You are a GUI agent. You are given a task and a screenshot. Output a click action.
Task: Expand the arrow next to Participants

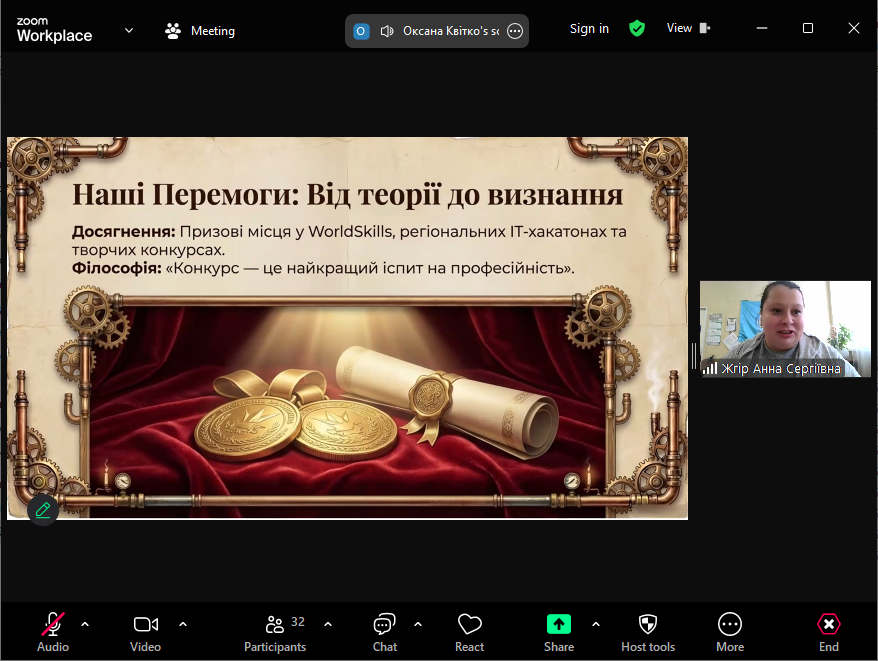(328, 624)
